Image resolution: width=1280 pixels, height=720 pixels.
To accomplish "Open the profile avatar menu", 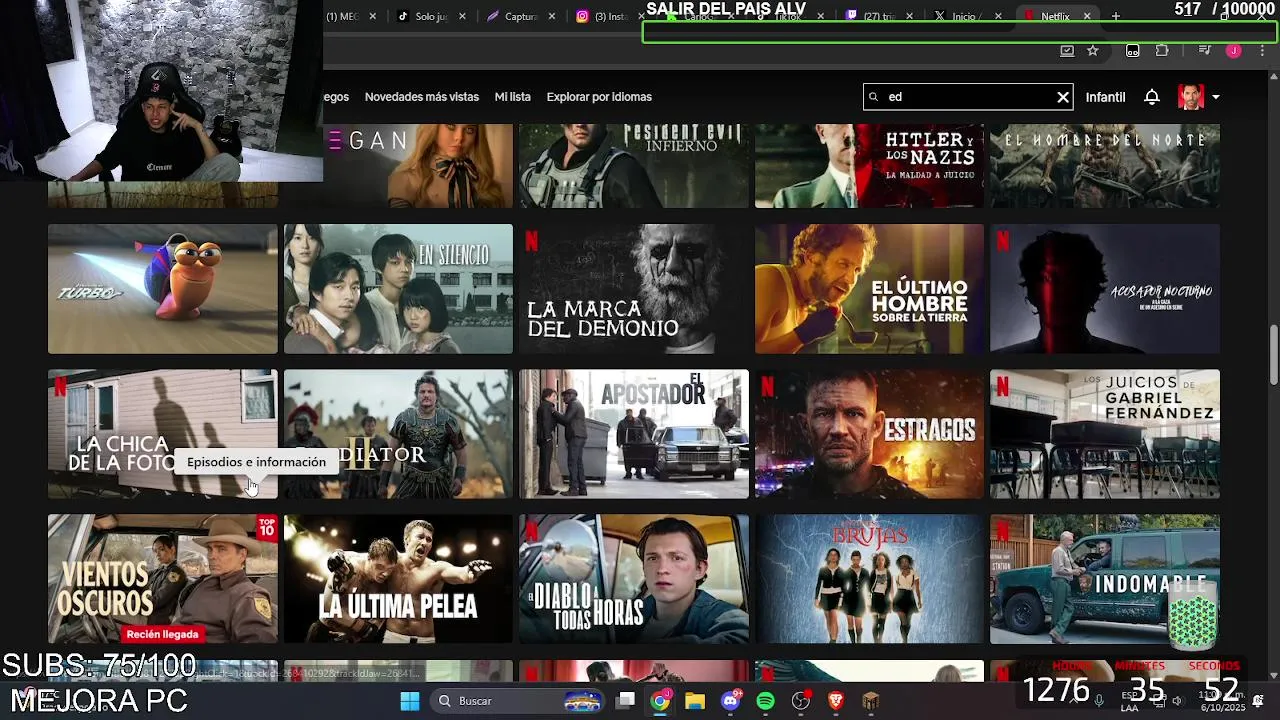I will 1190,97.
